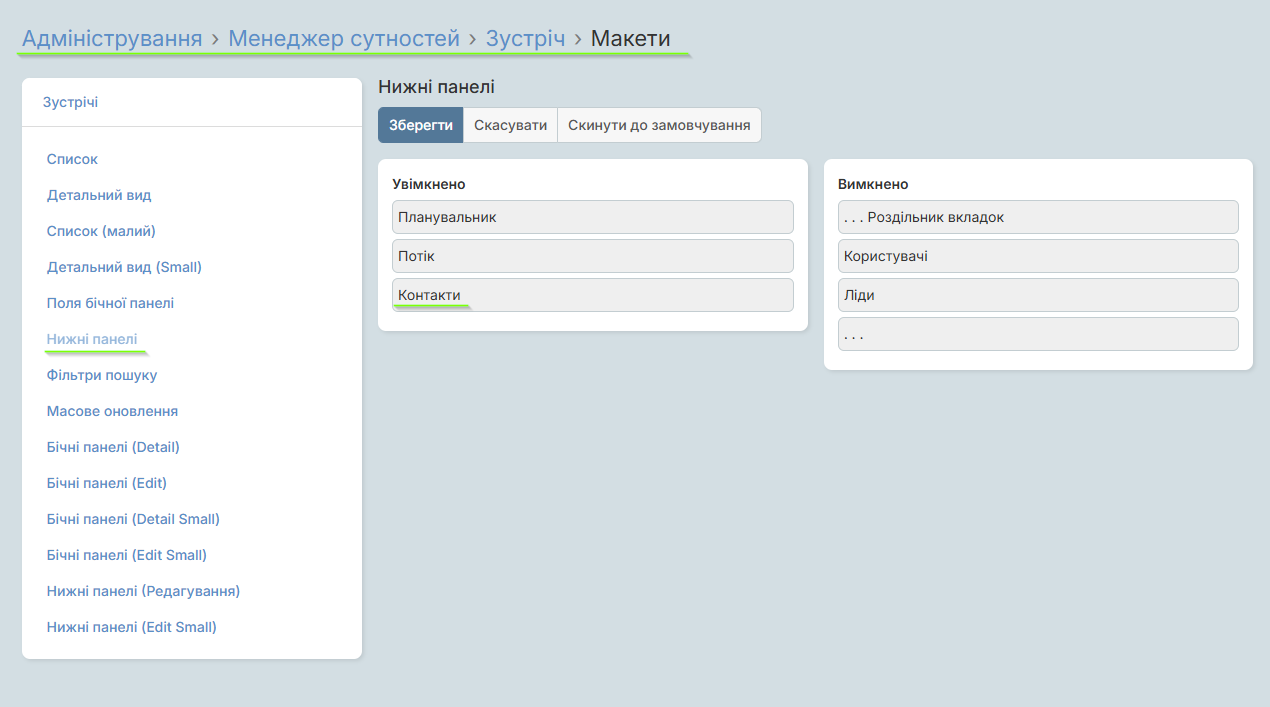Select Масове оновлення layout
1270x707 pixels.
coord(112,411)
